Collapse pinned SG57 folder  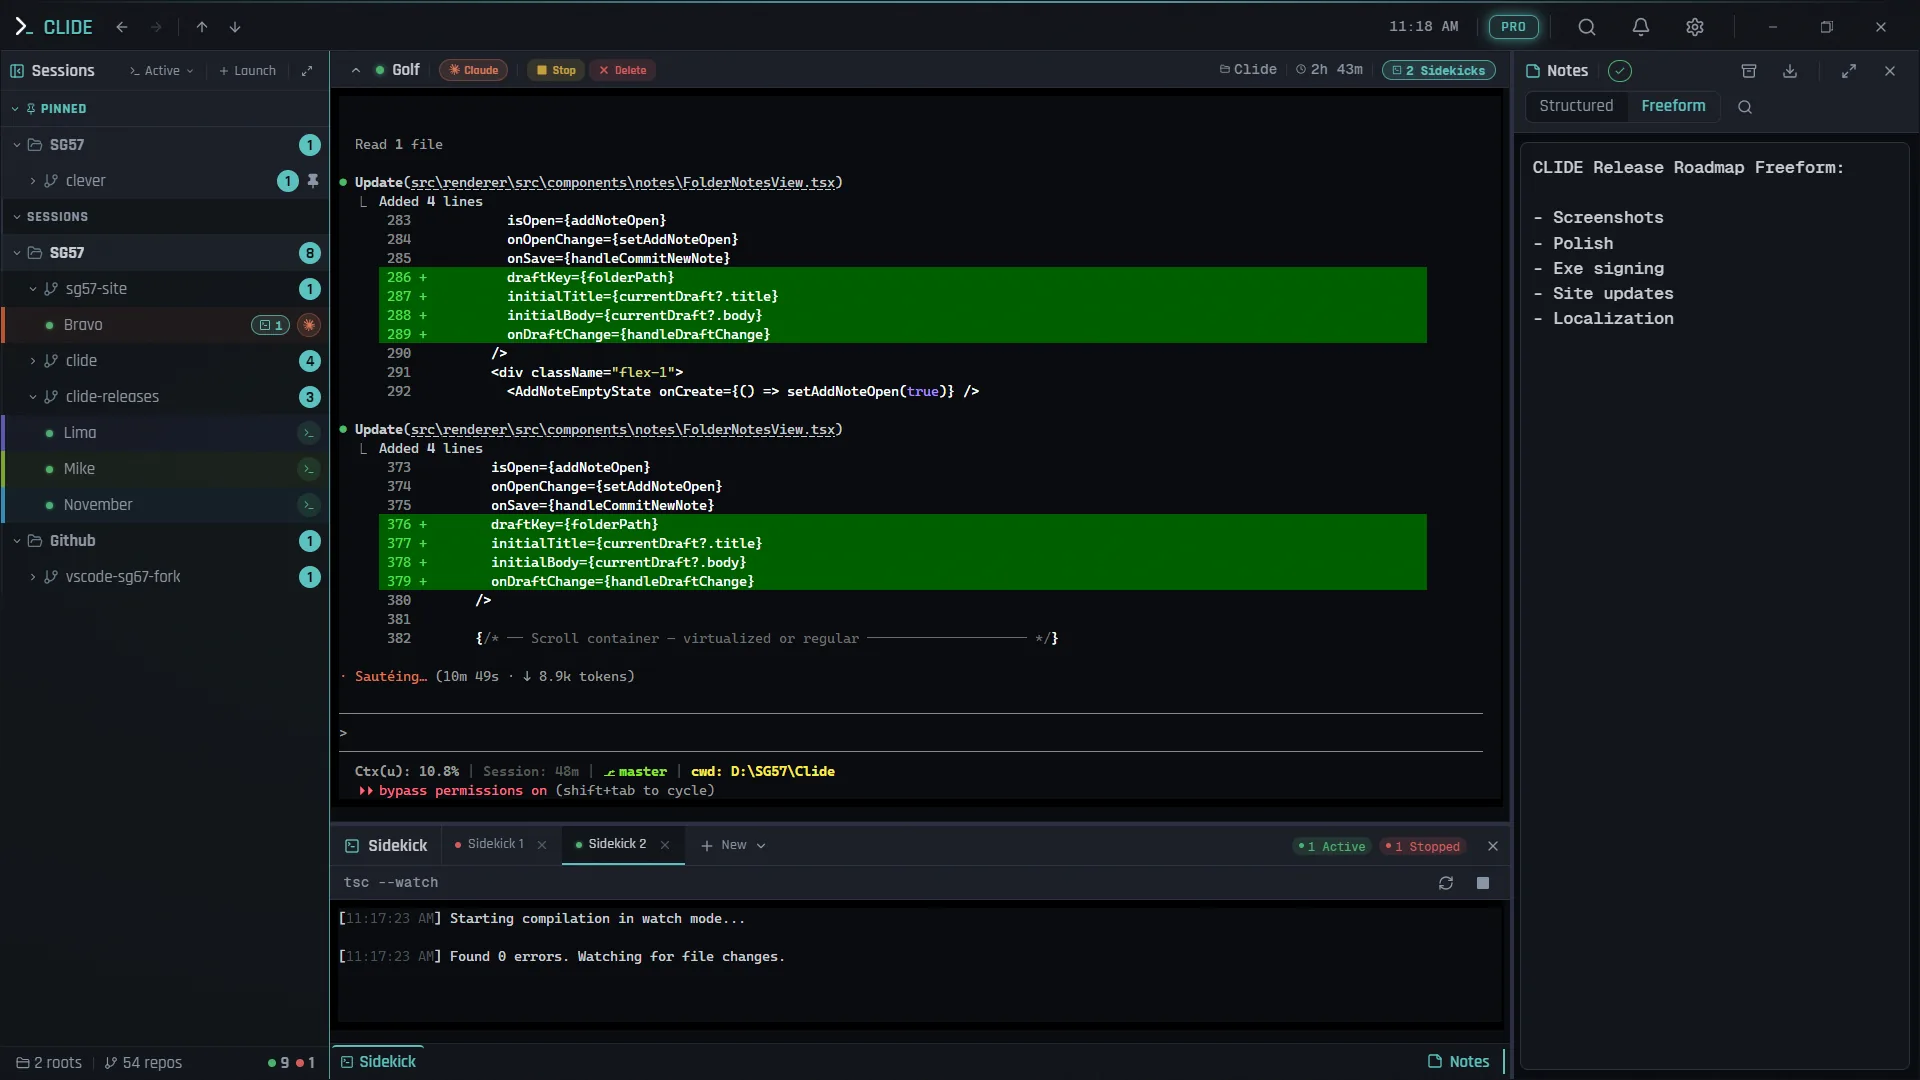click(x=16, y=145)
